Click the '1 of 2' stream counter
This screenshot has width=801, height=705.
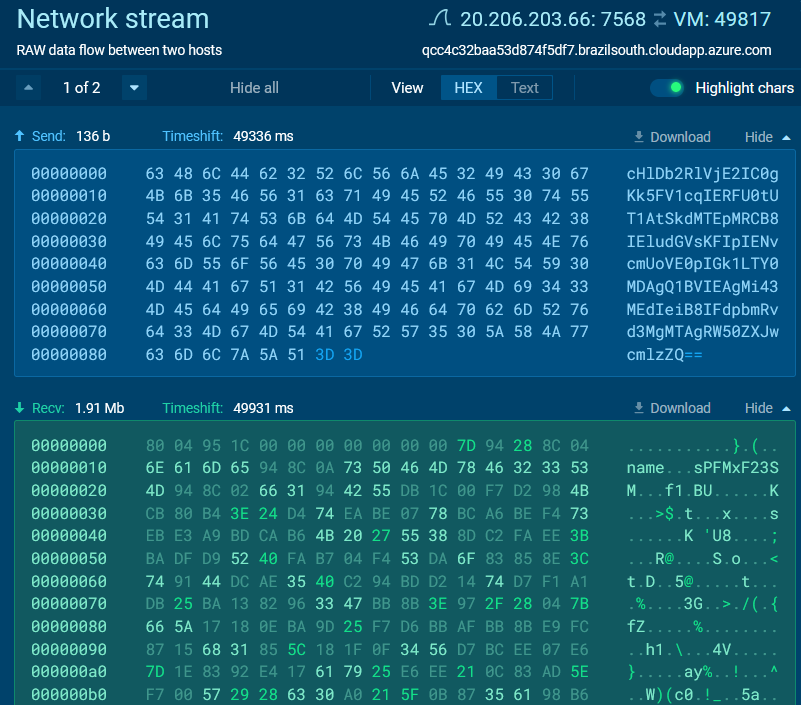tap(82, 88)
